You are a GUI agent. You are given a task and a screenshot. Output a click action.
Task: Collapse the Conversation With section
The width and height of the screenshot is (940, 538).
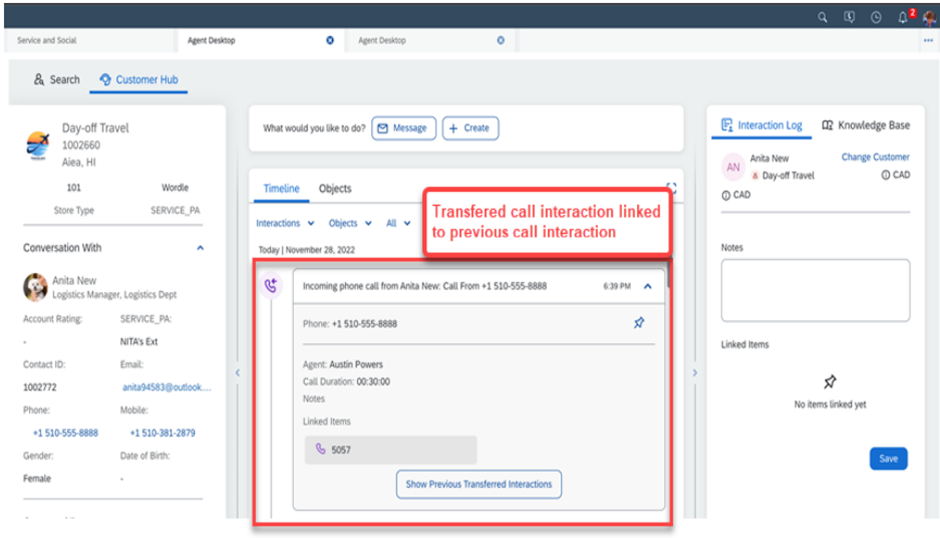coord(199,248)
